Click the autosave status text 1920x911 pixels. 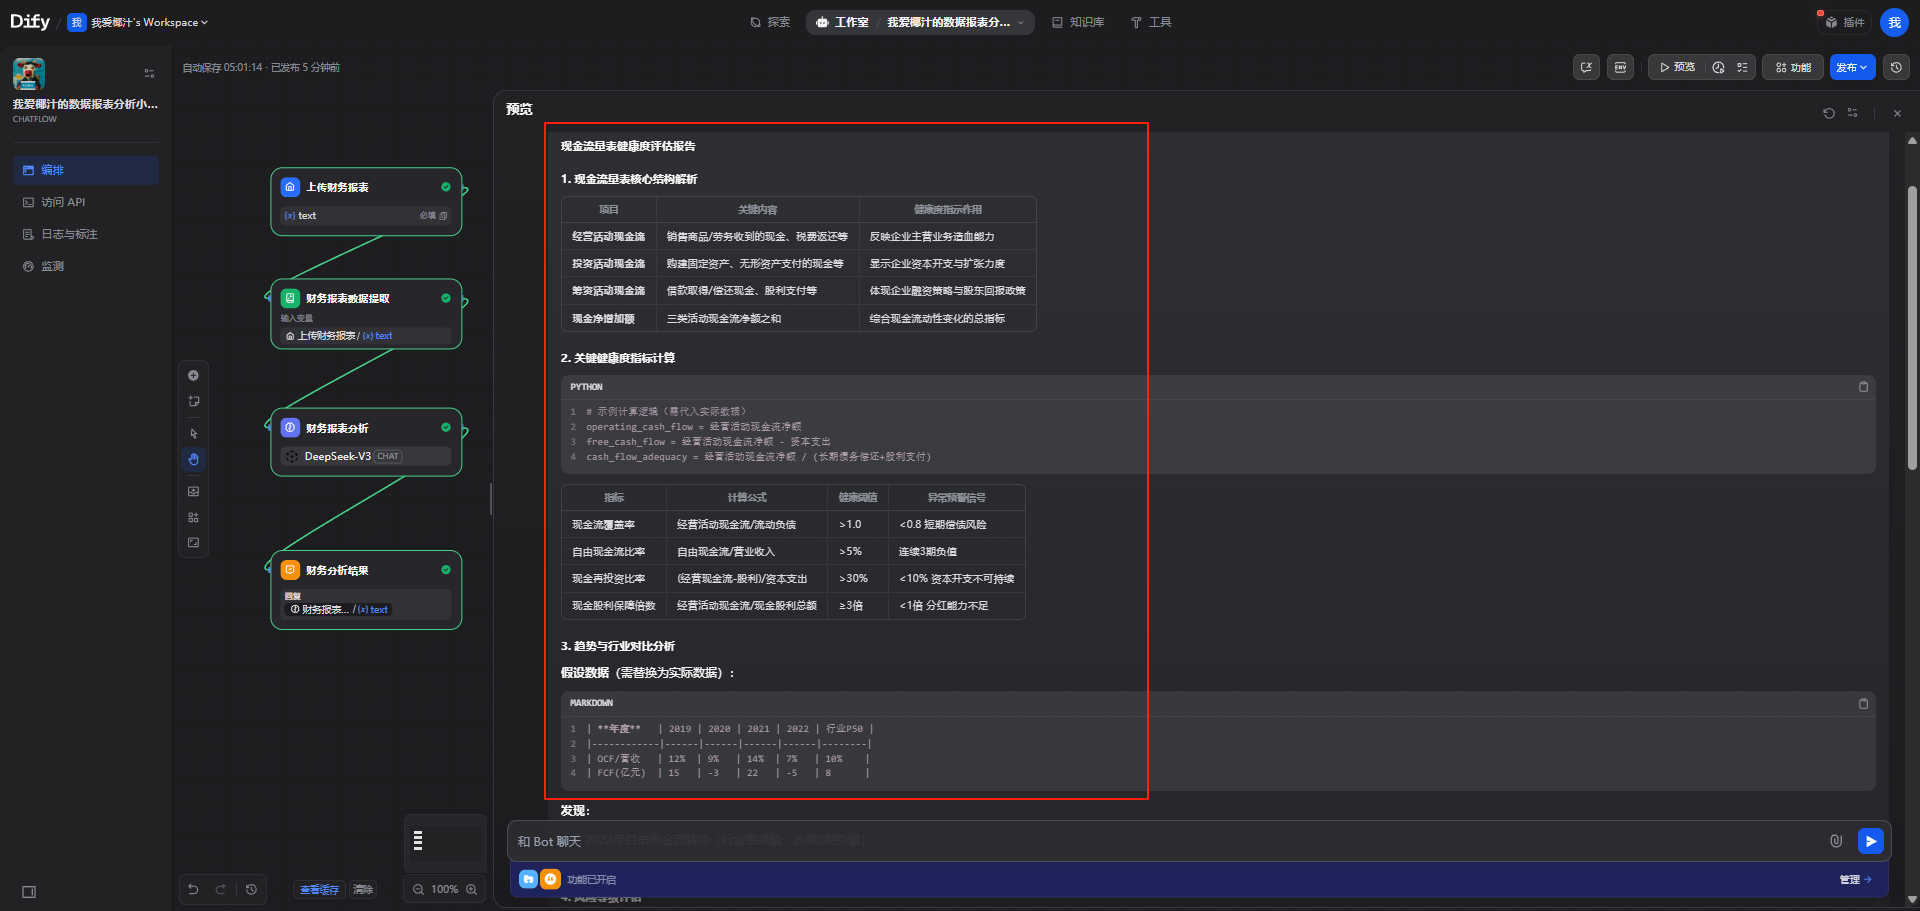click(261, 67)
